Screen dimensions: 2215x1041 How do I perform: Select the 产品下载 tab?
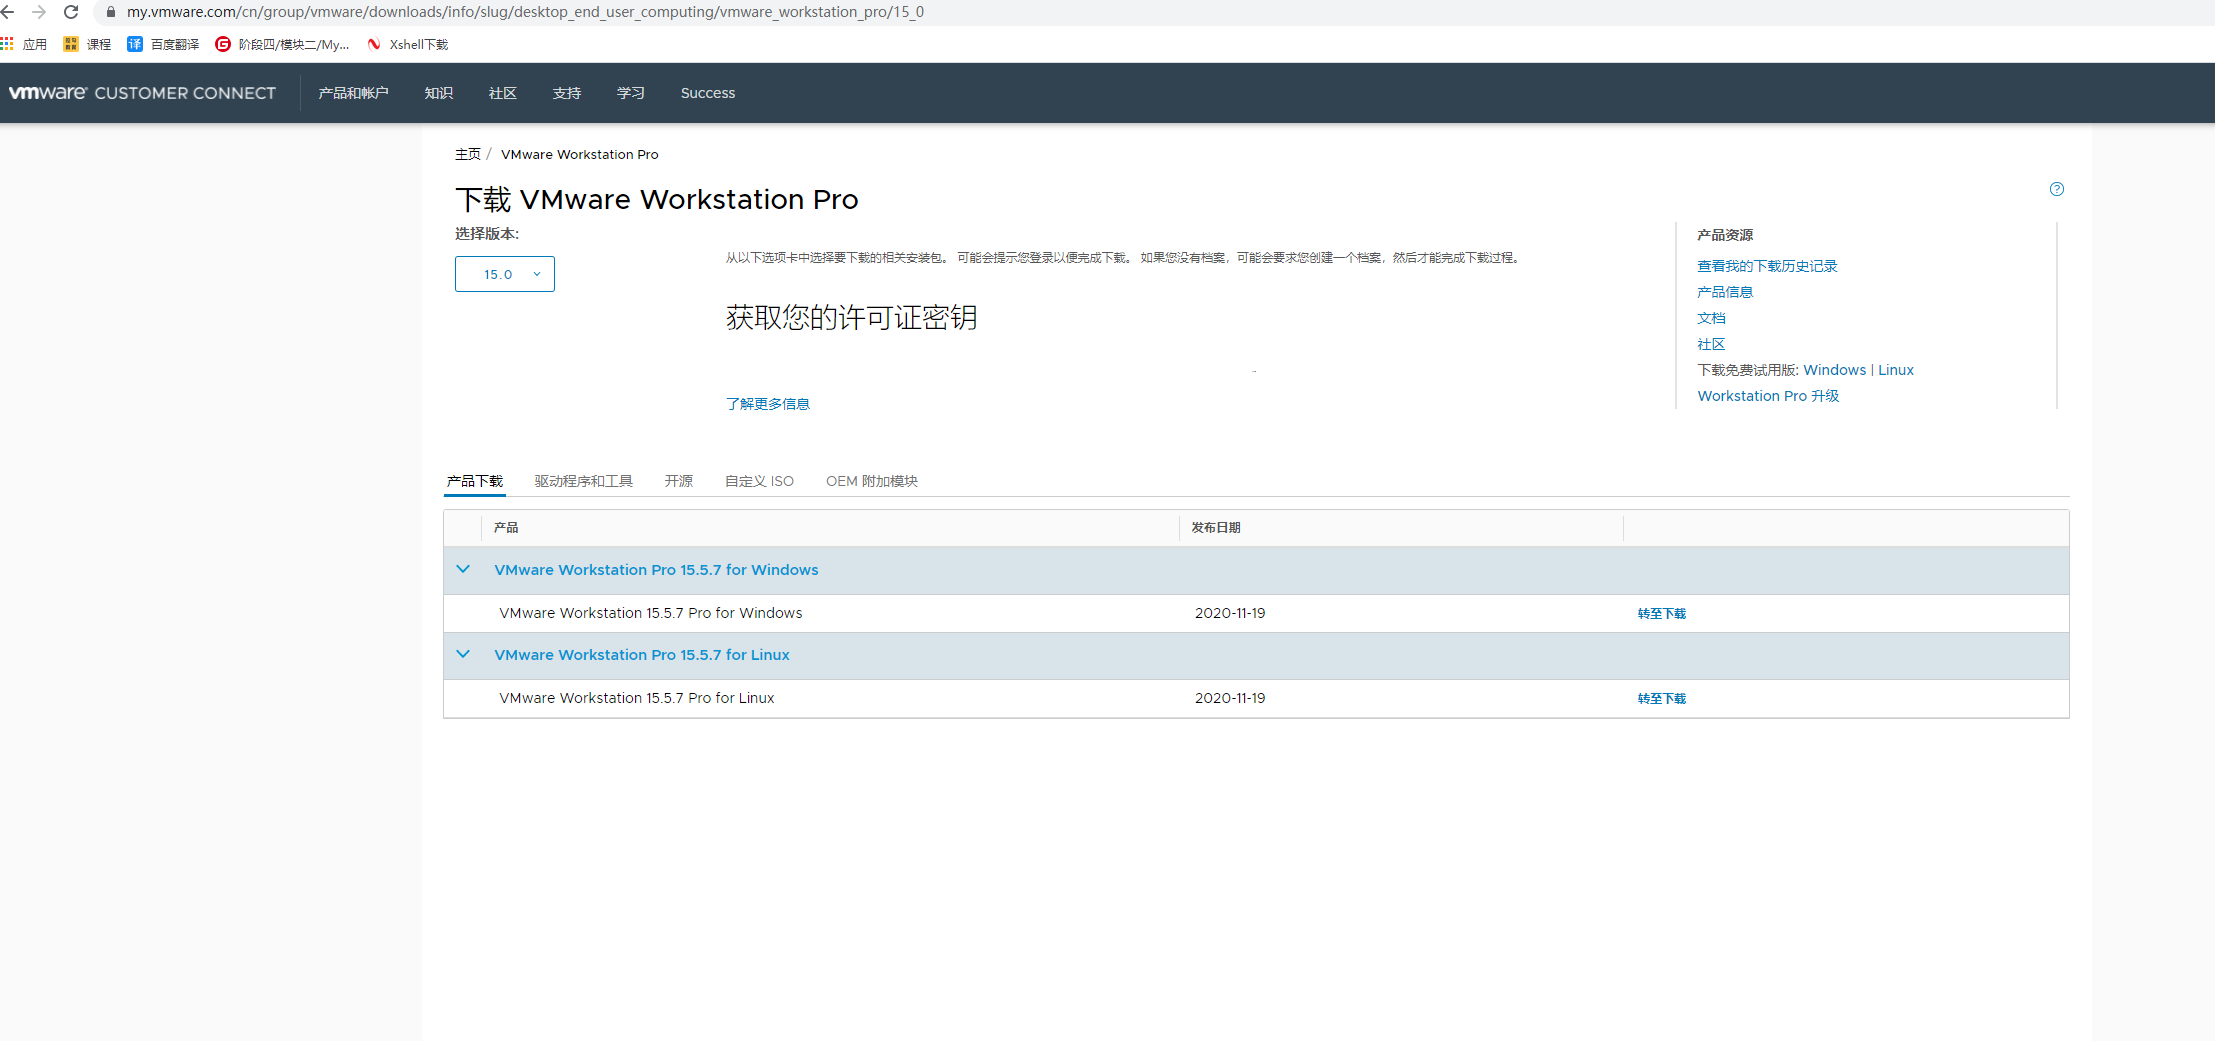(x=475, y=481)
